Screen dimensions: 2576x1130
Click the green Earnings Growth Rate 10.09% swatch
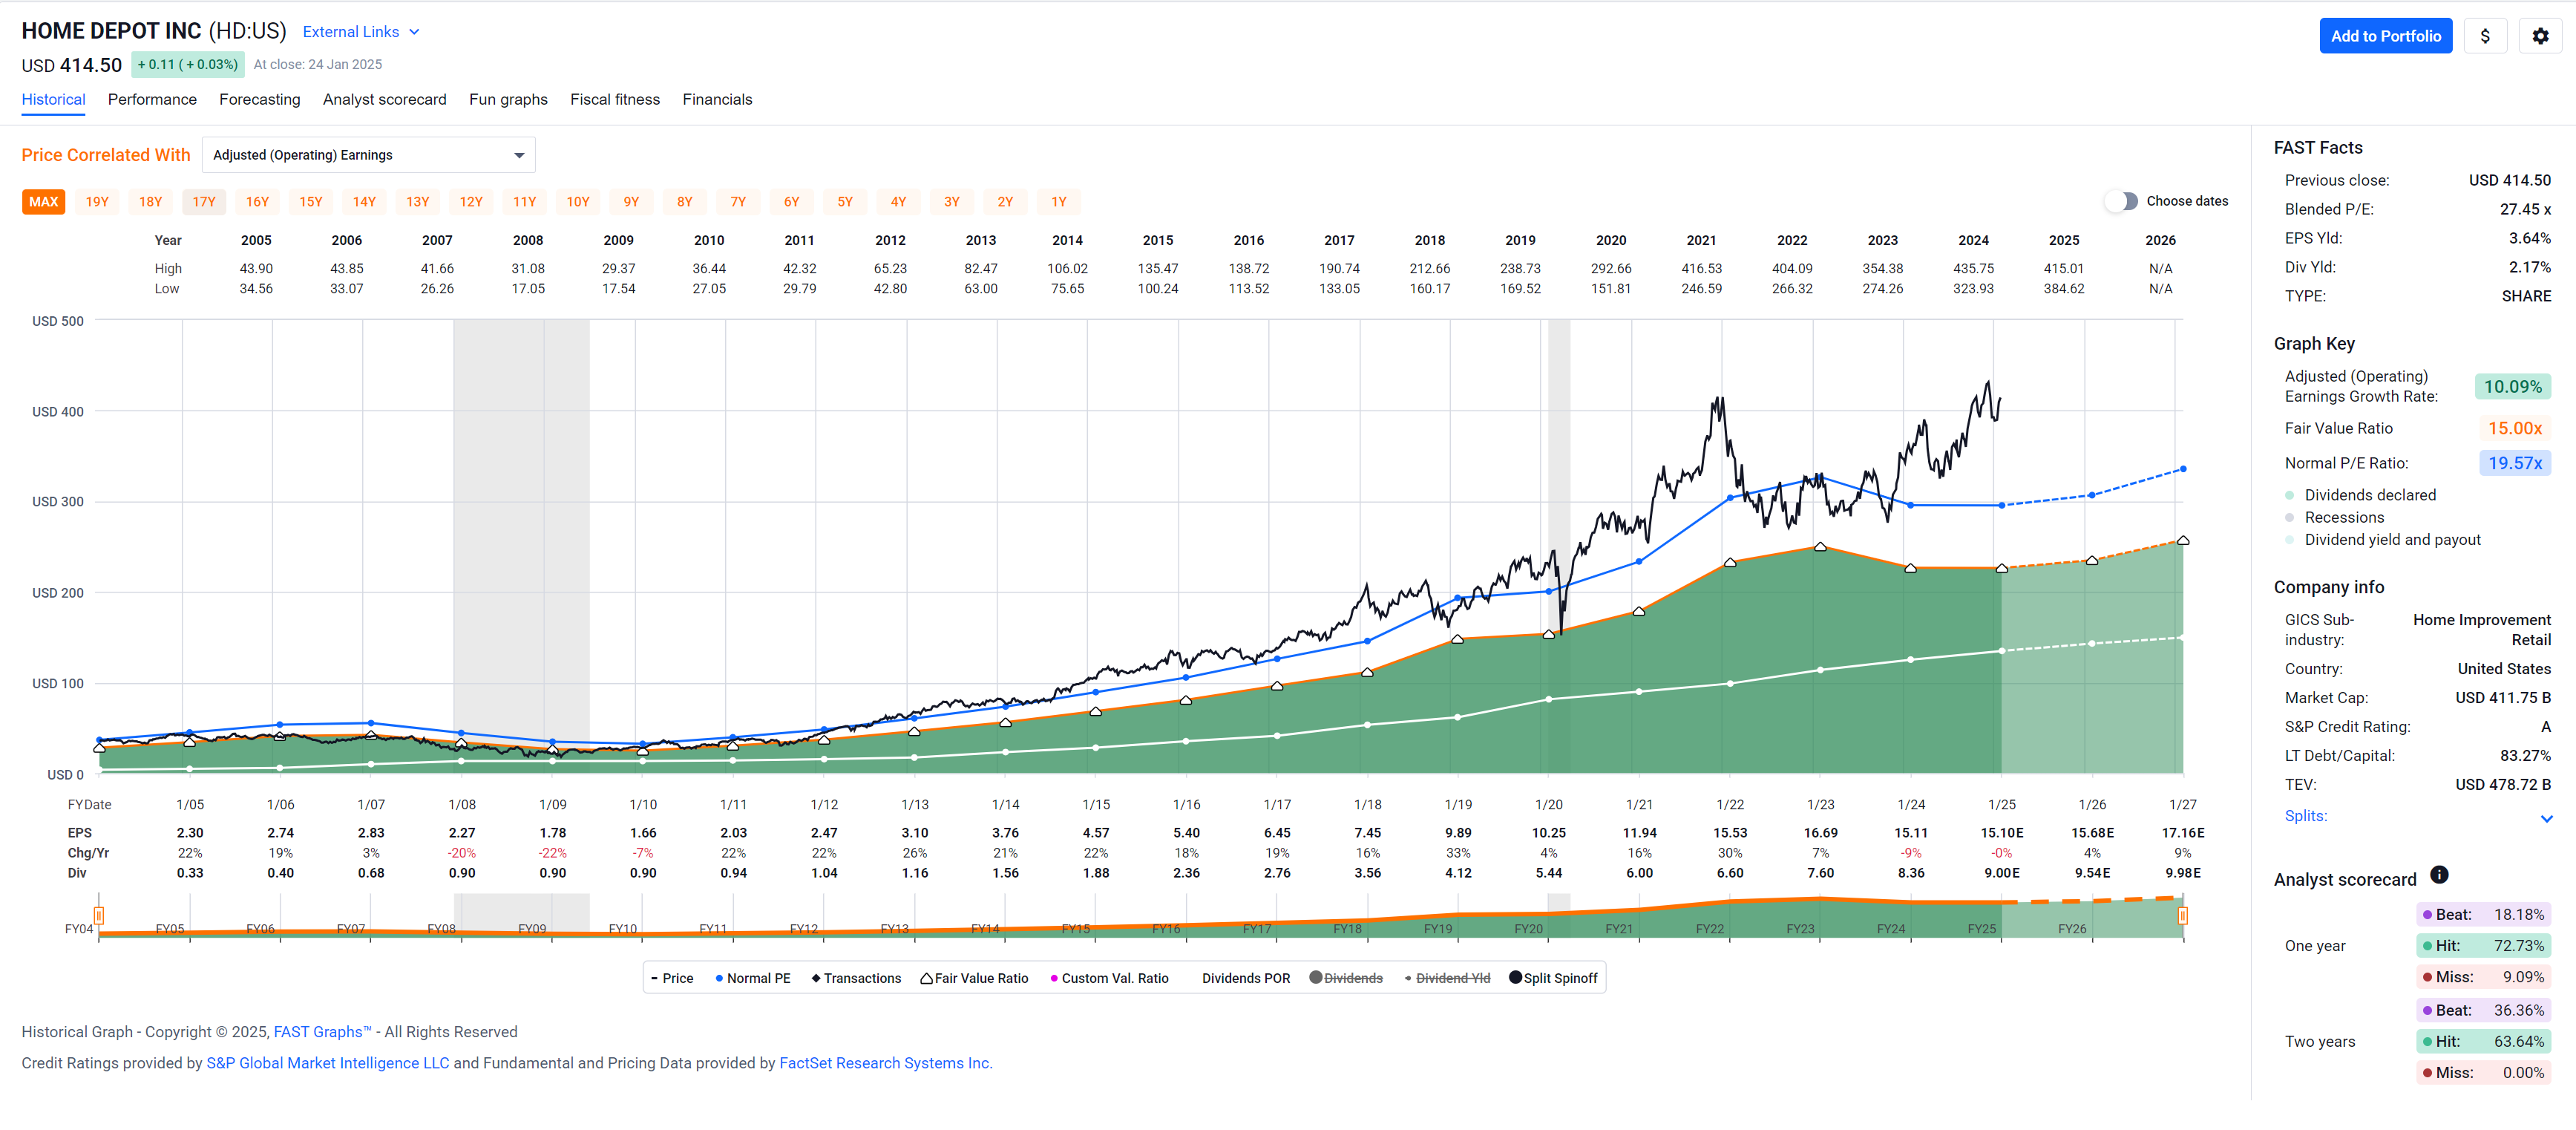(2512, 387)
